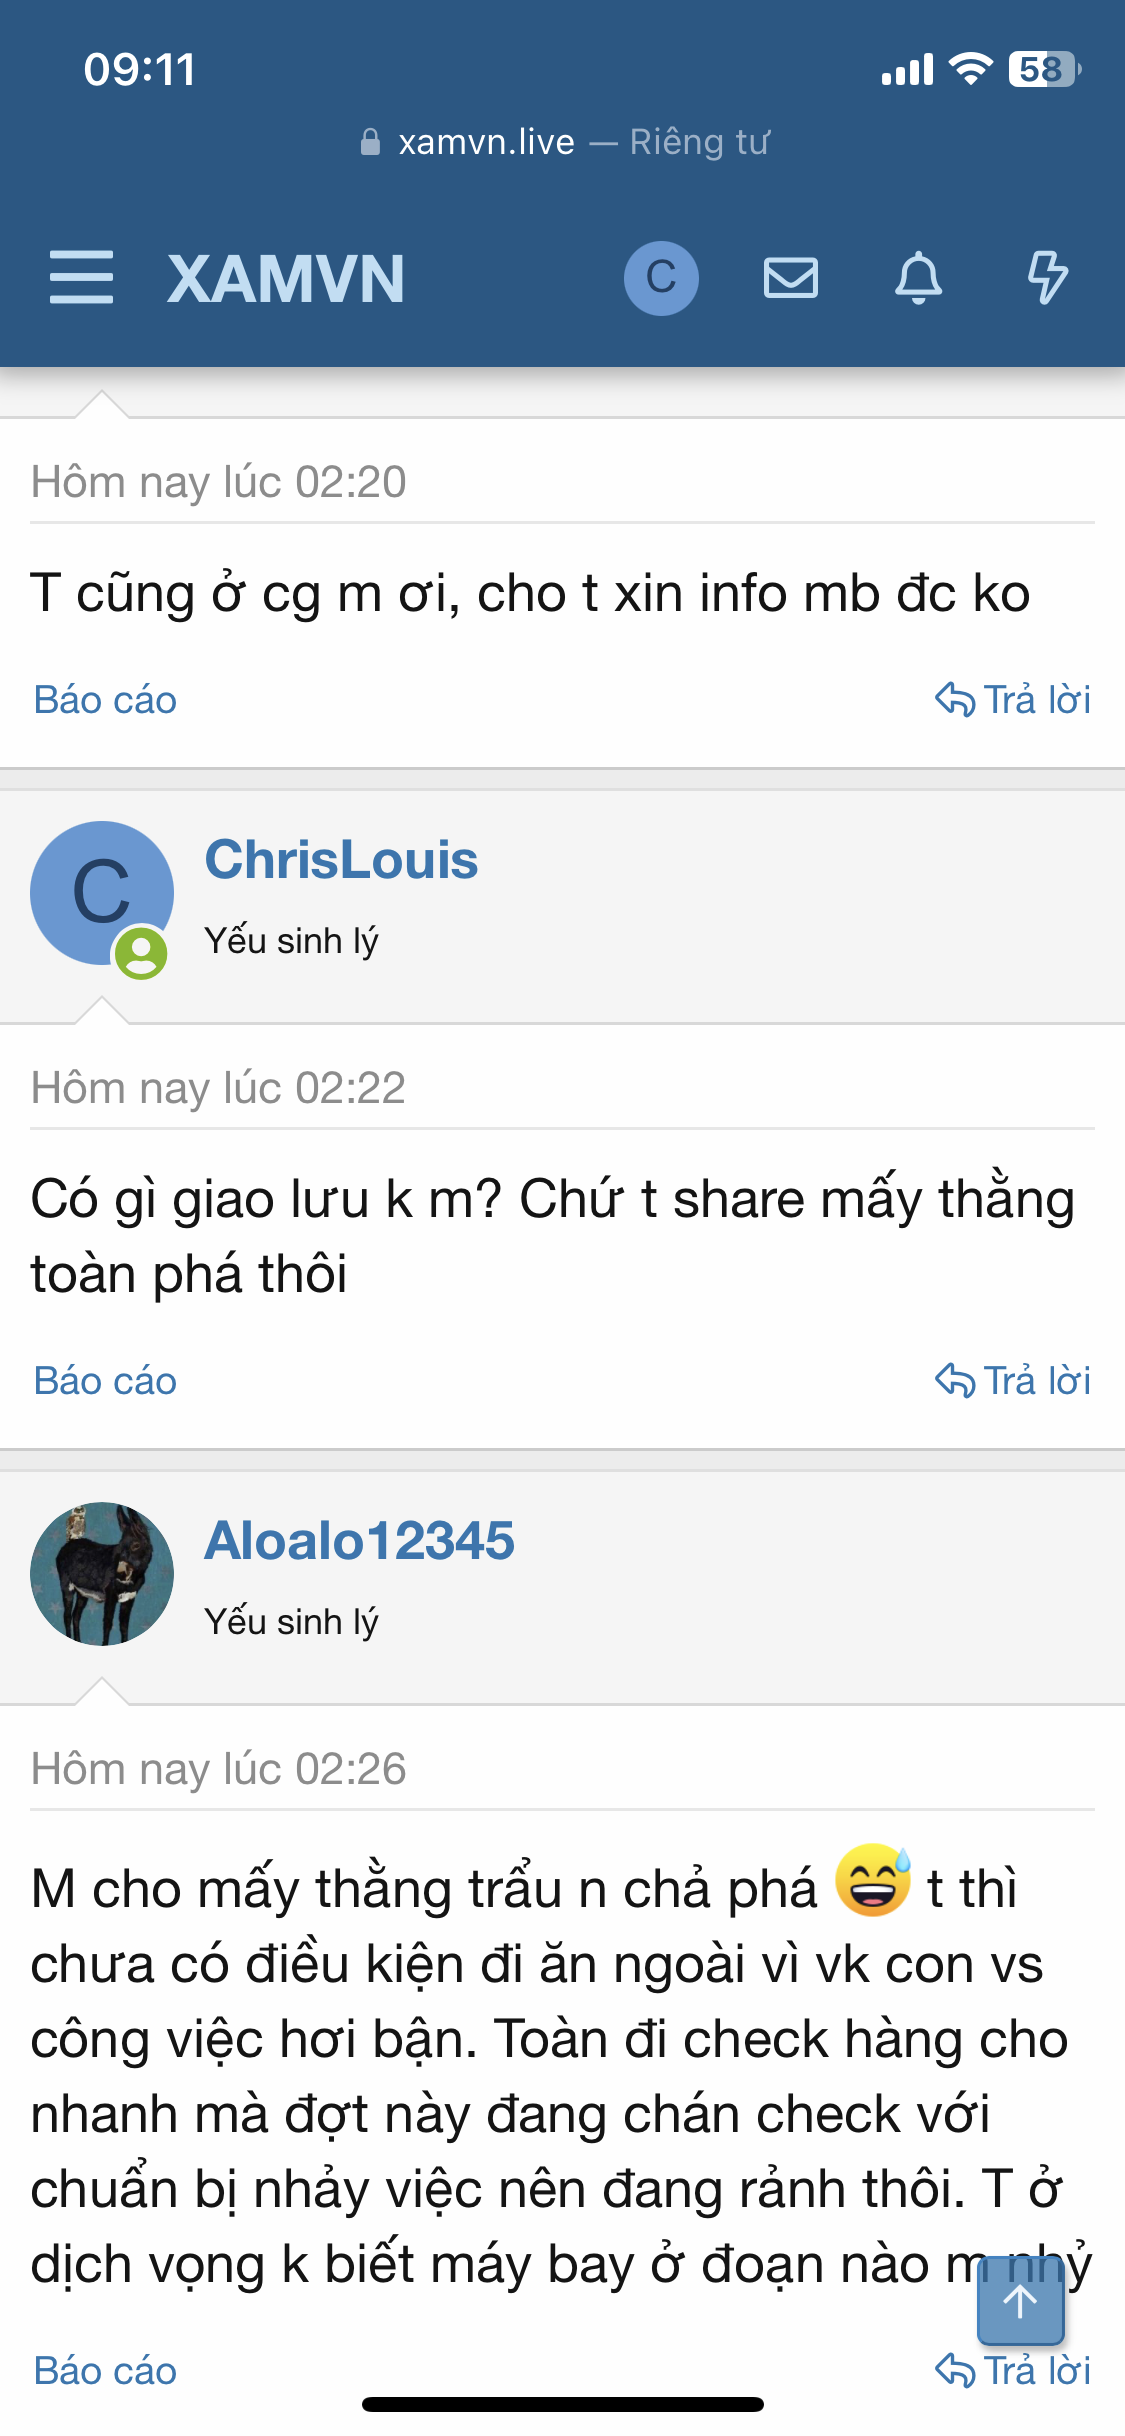
Task: Tap the XAMVN forum logo
Action: (286, 279)
